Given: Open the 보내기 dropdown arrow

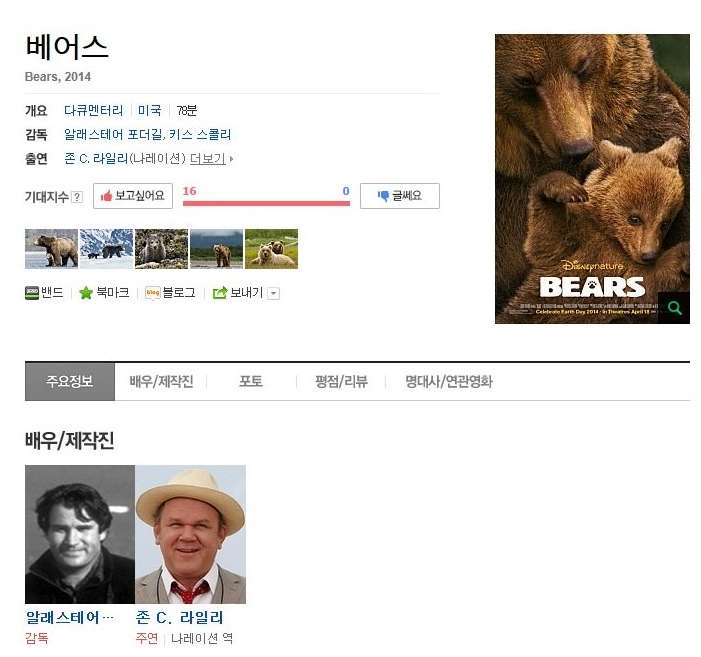Looking at the screenshot, I should pyautogui.click(x=274, y=294).
